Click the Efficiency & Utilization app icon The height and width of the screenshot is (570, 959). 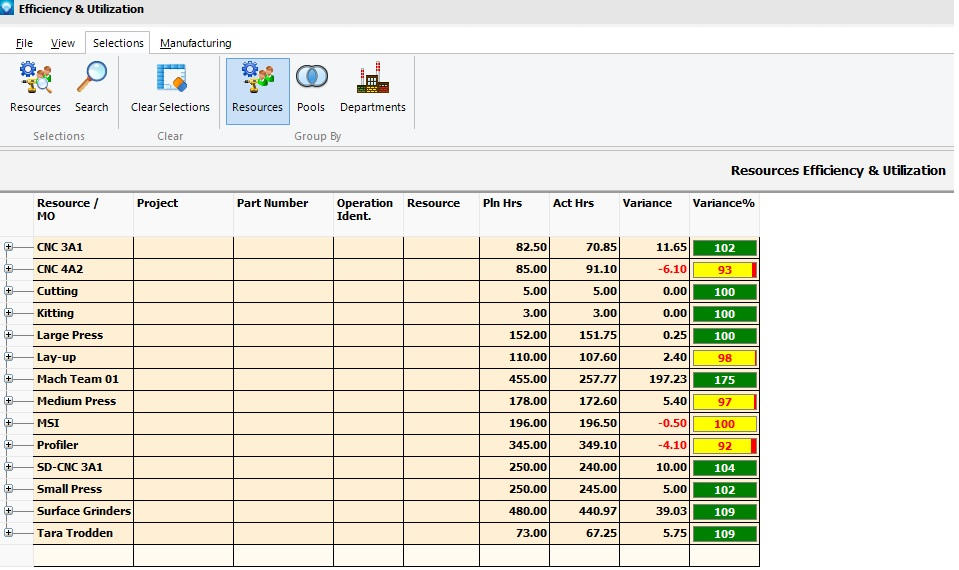coord(7,8)
